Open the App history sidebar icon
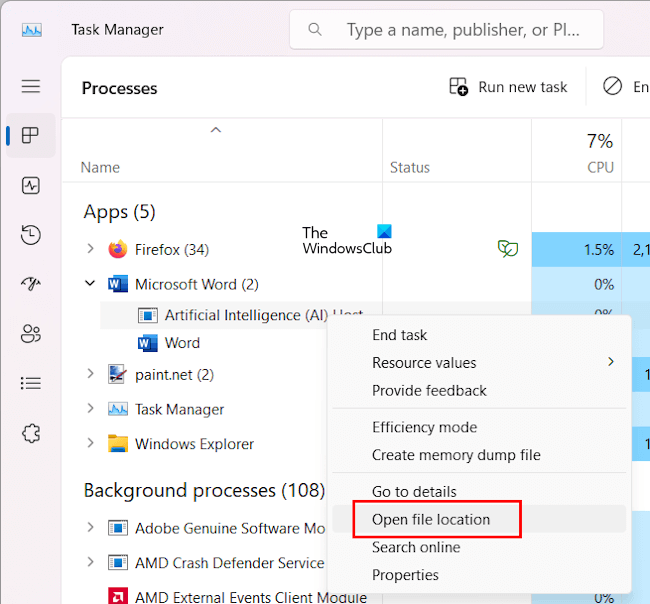This screenshot has width=650, height=604. click(31, 235)
